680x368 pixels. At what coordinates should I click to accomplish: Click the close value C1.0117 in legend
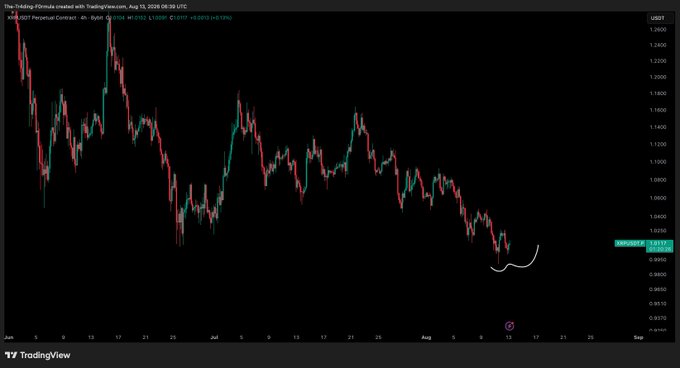(178, 18)
